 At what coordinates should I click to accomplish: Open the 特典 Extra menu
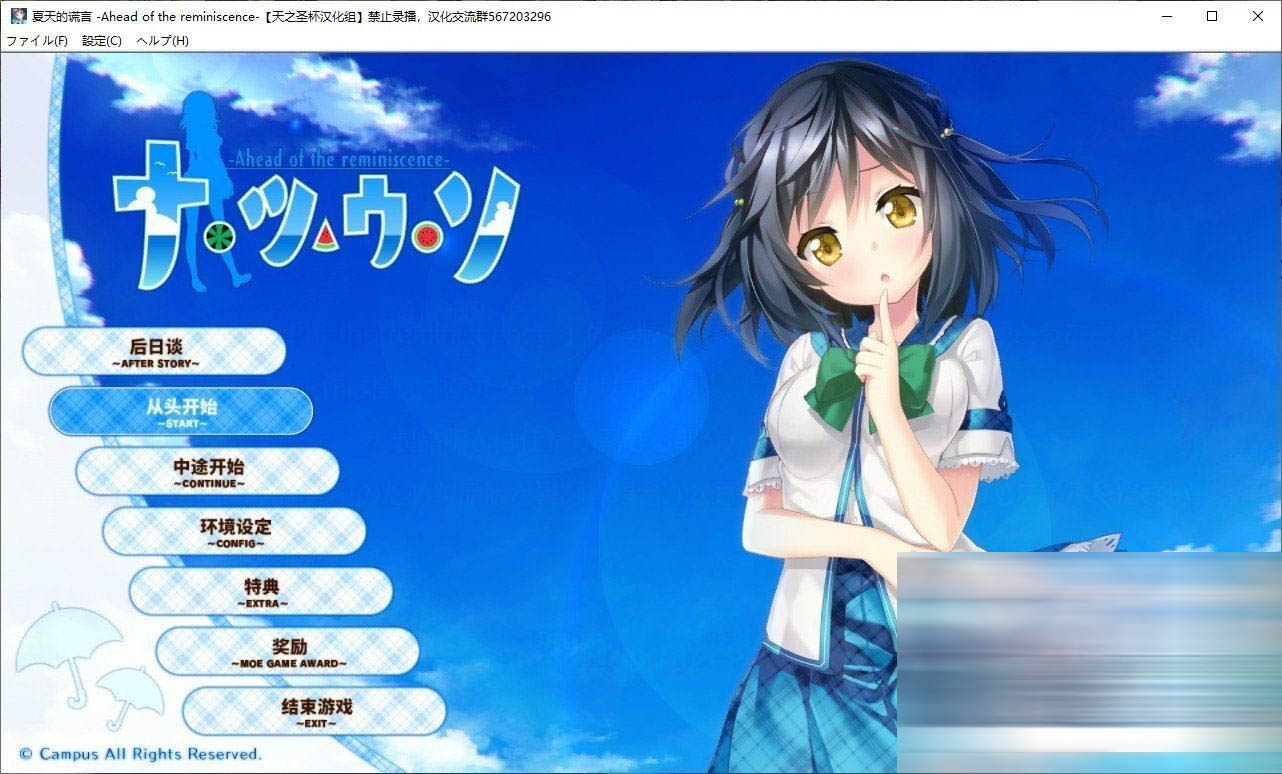tap(261, 592)
